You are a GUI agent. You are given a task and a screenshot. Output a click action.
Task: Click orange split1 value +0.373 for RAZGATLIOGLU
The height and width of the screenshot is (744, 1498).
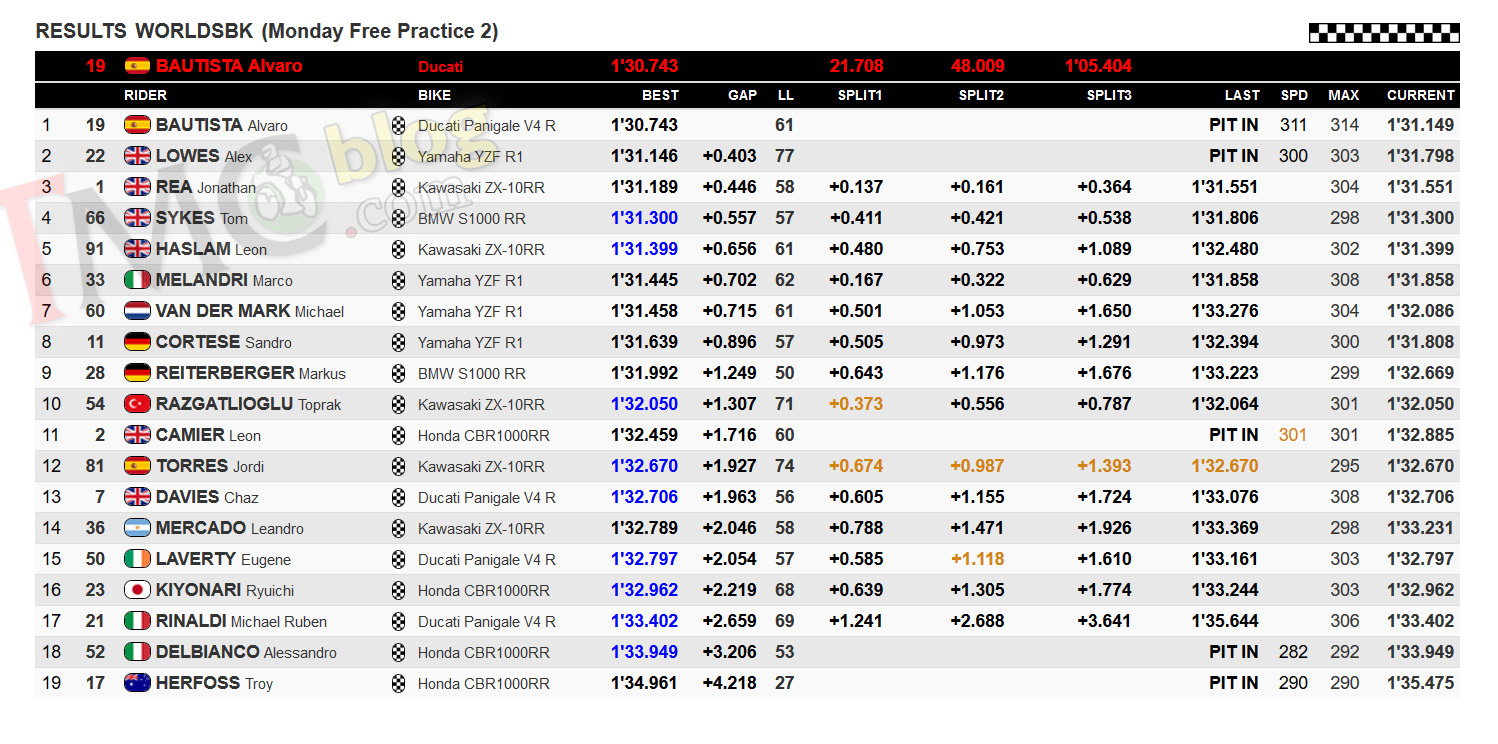tap(856, 404)
